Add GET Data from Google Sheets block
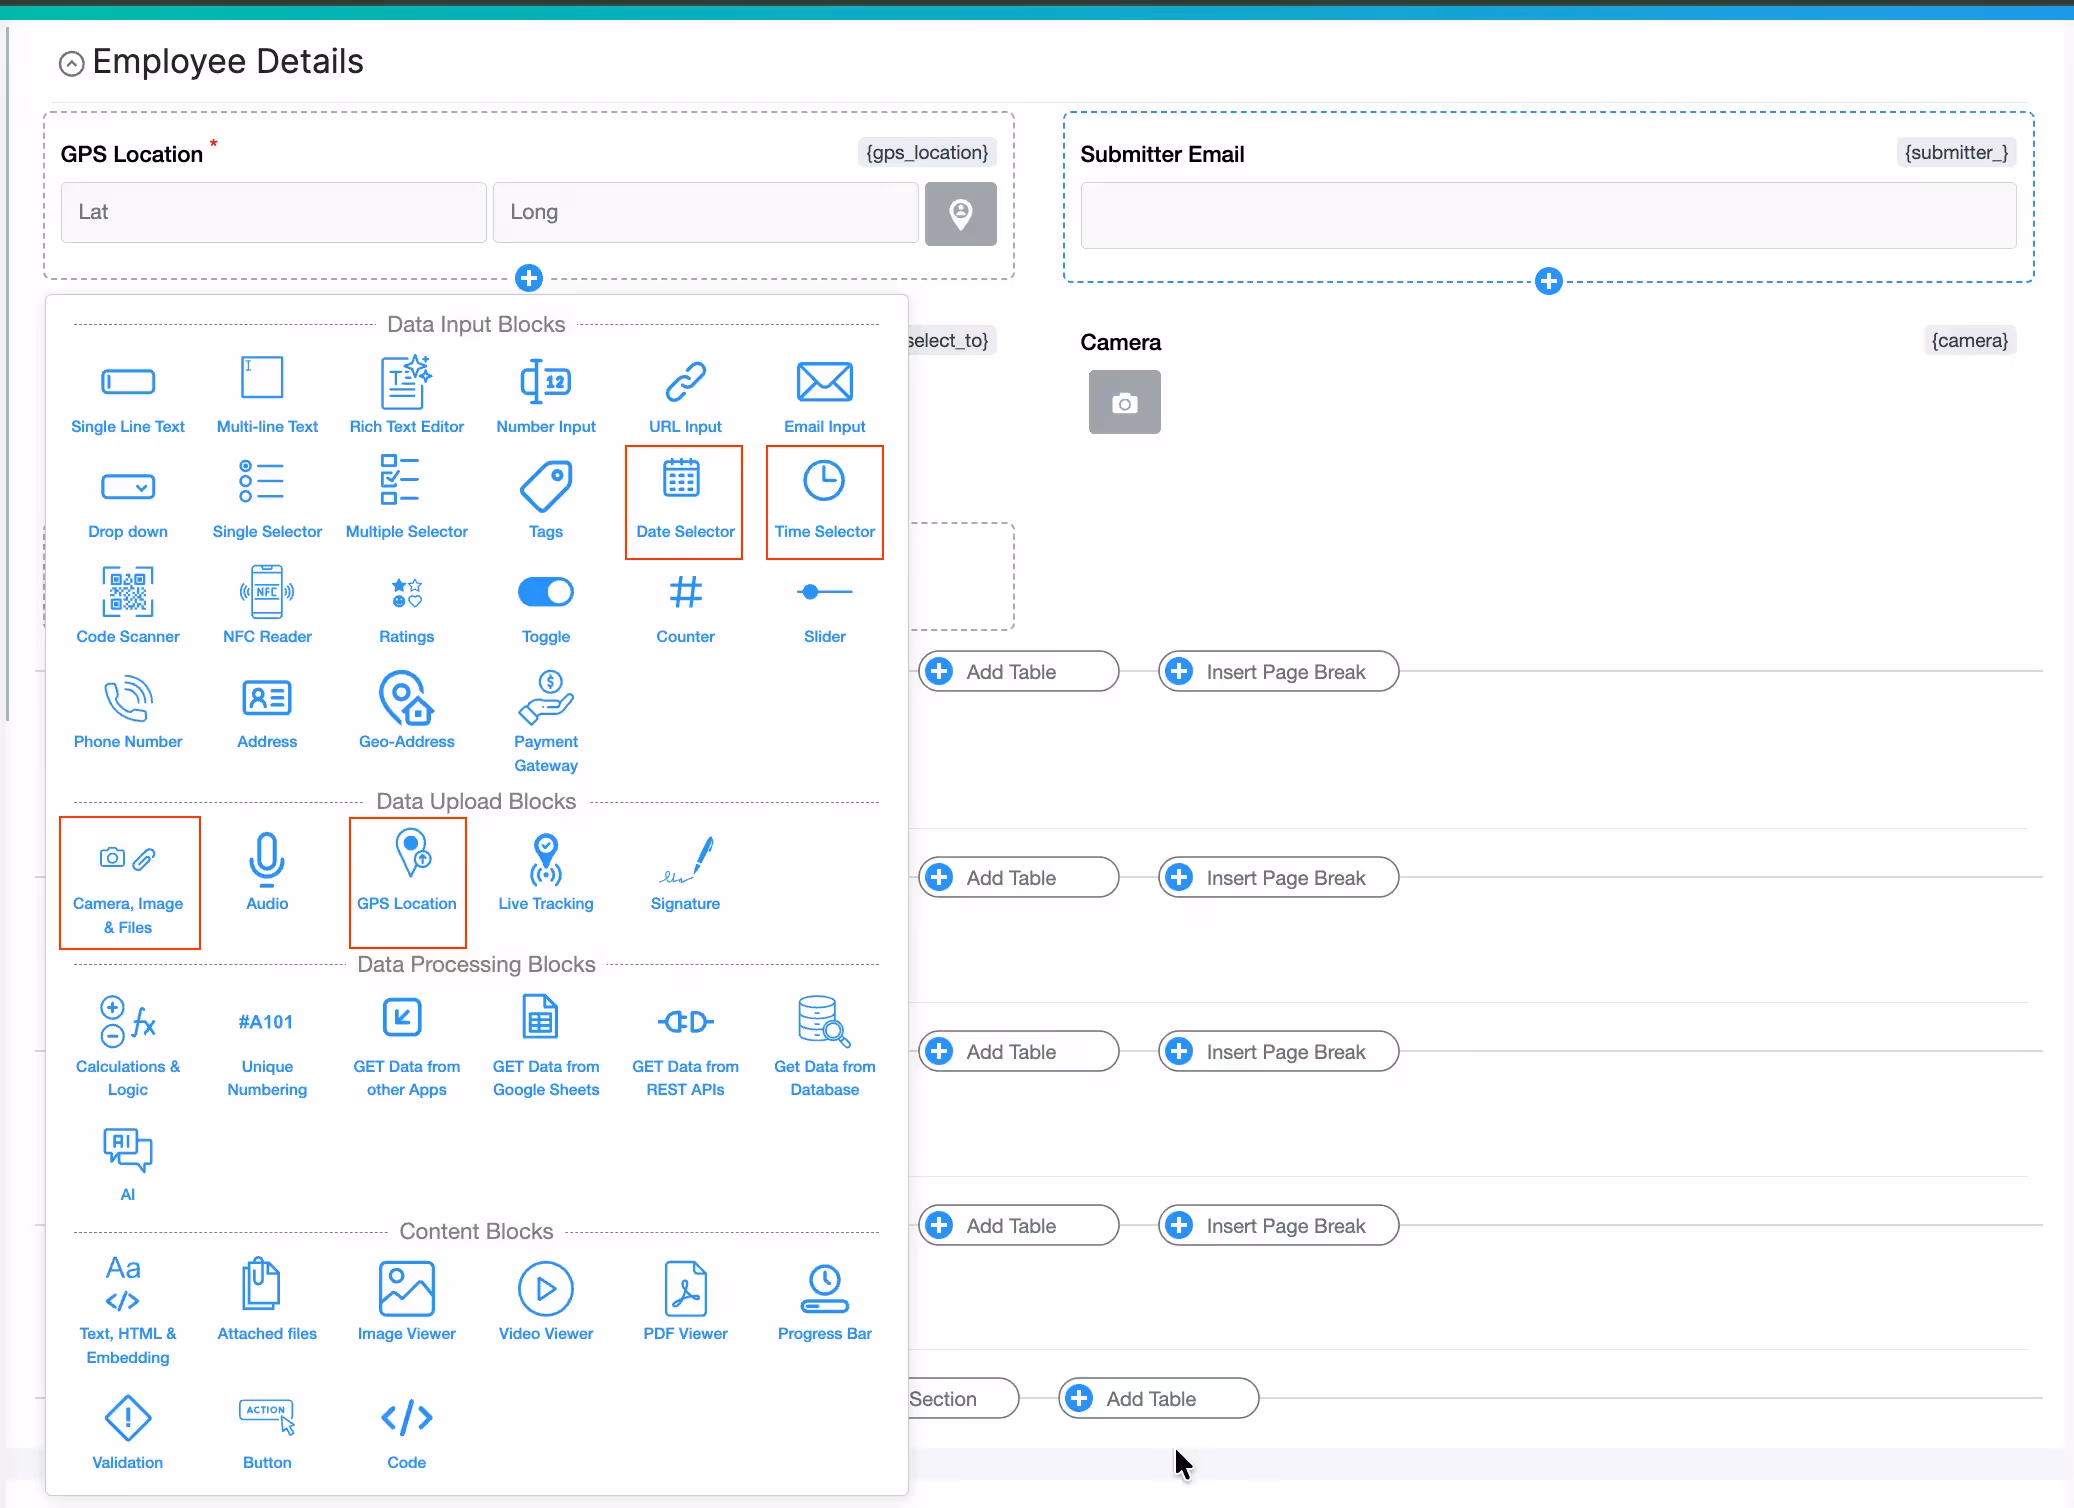 point(546,1045)
